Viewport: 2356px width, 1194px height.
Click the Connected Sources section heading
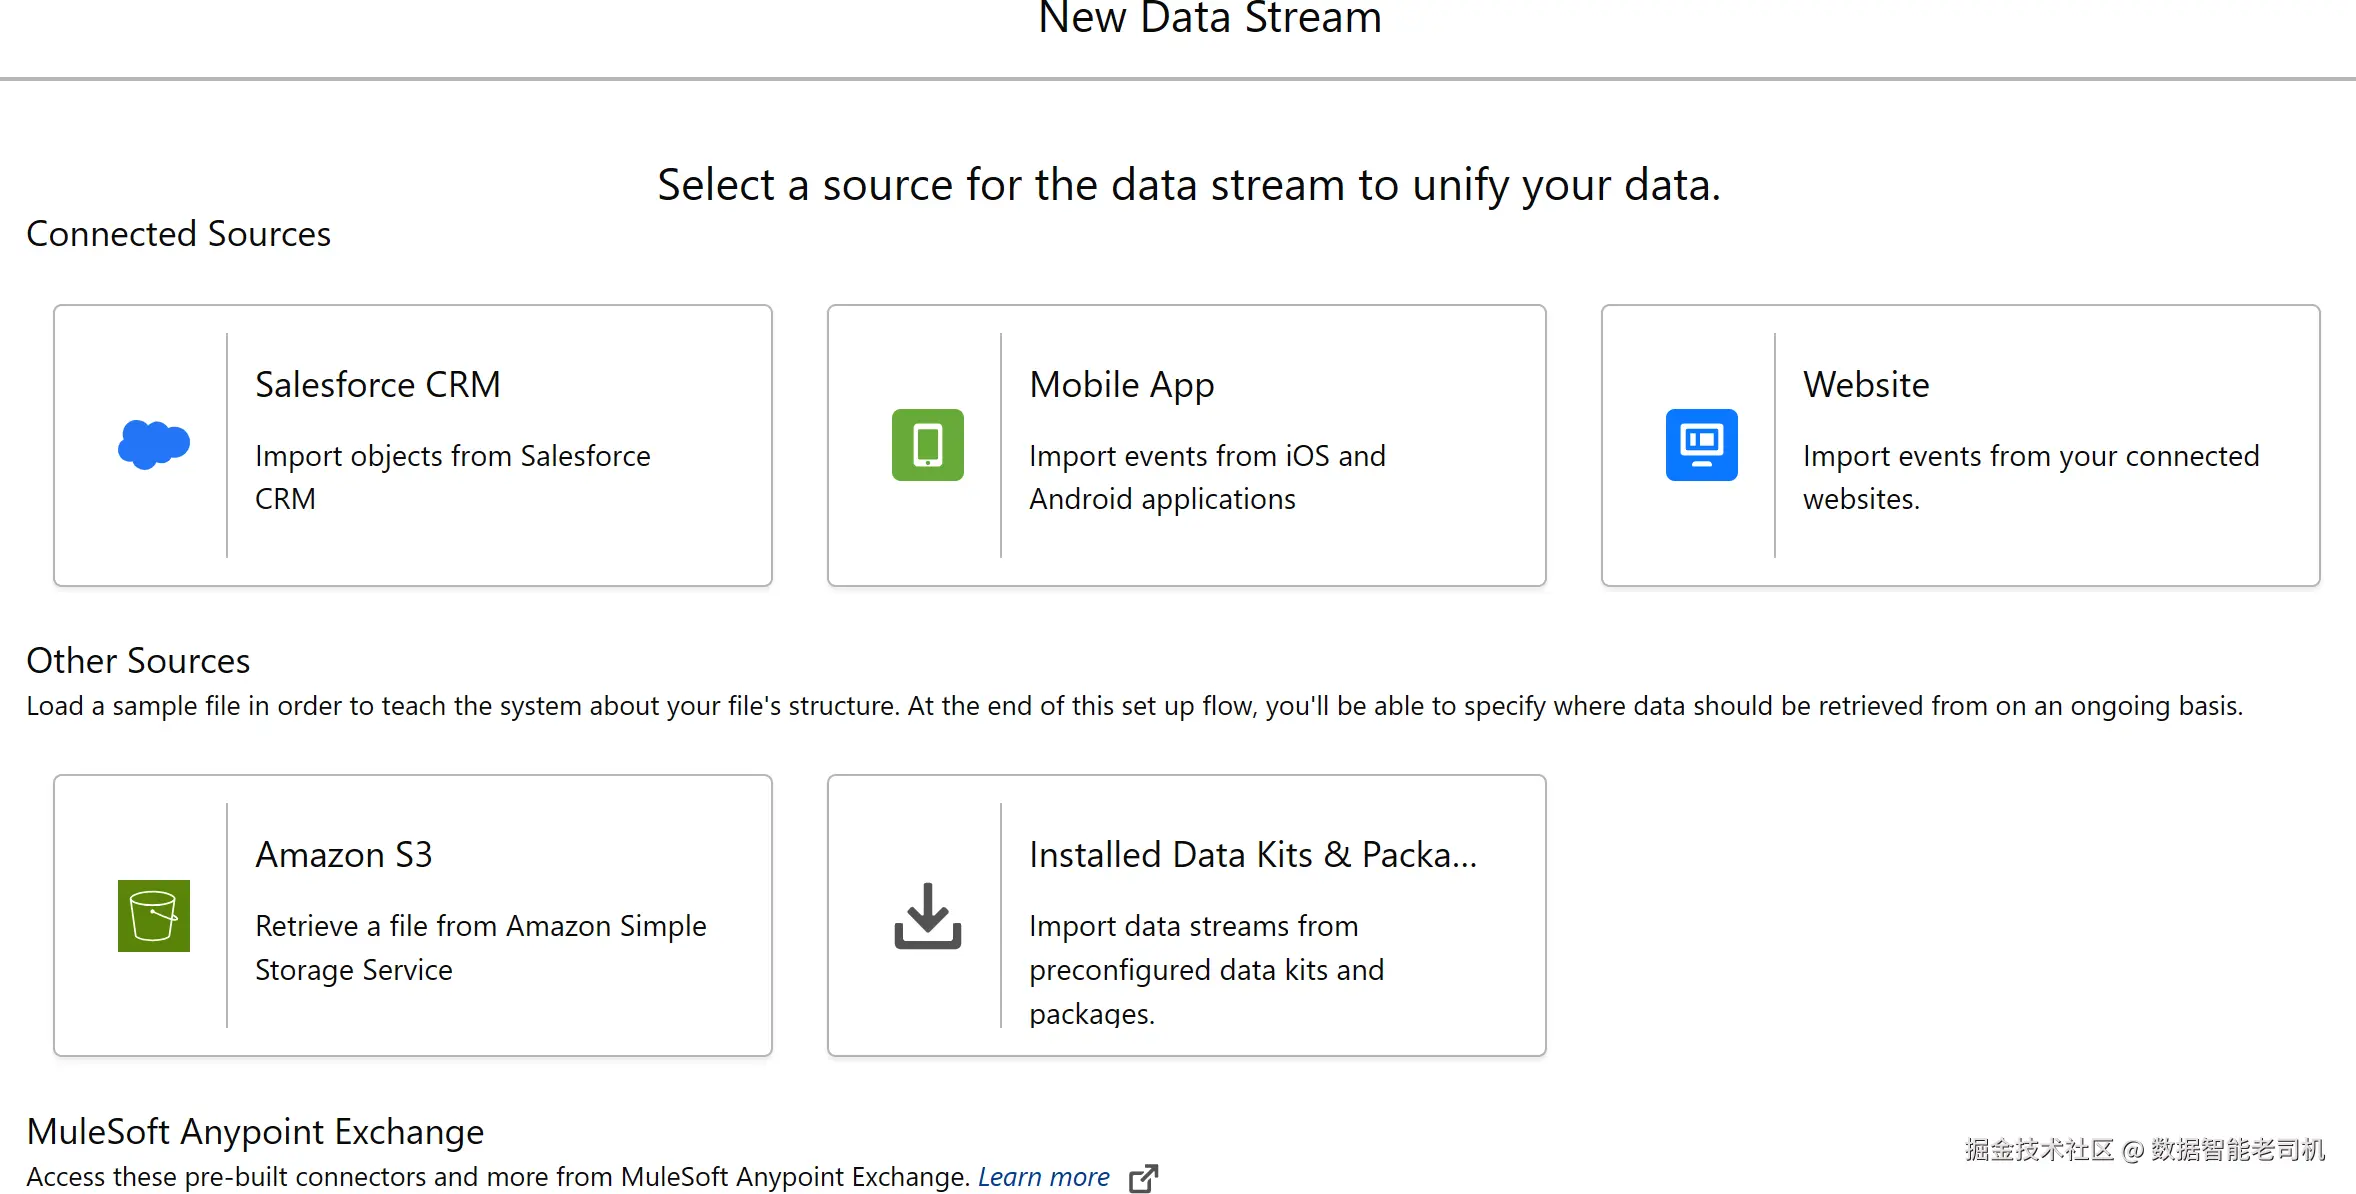178,234
